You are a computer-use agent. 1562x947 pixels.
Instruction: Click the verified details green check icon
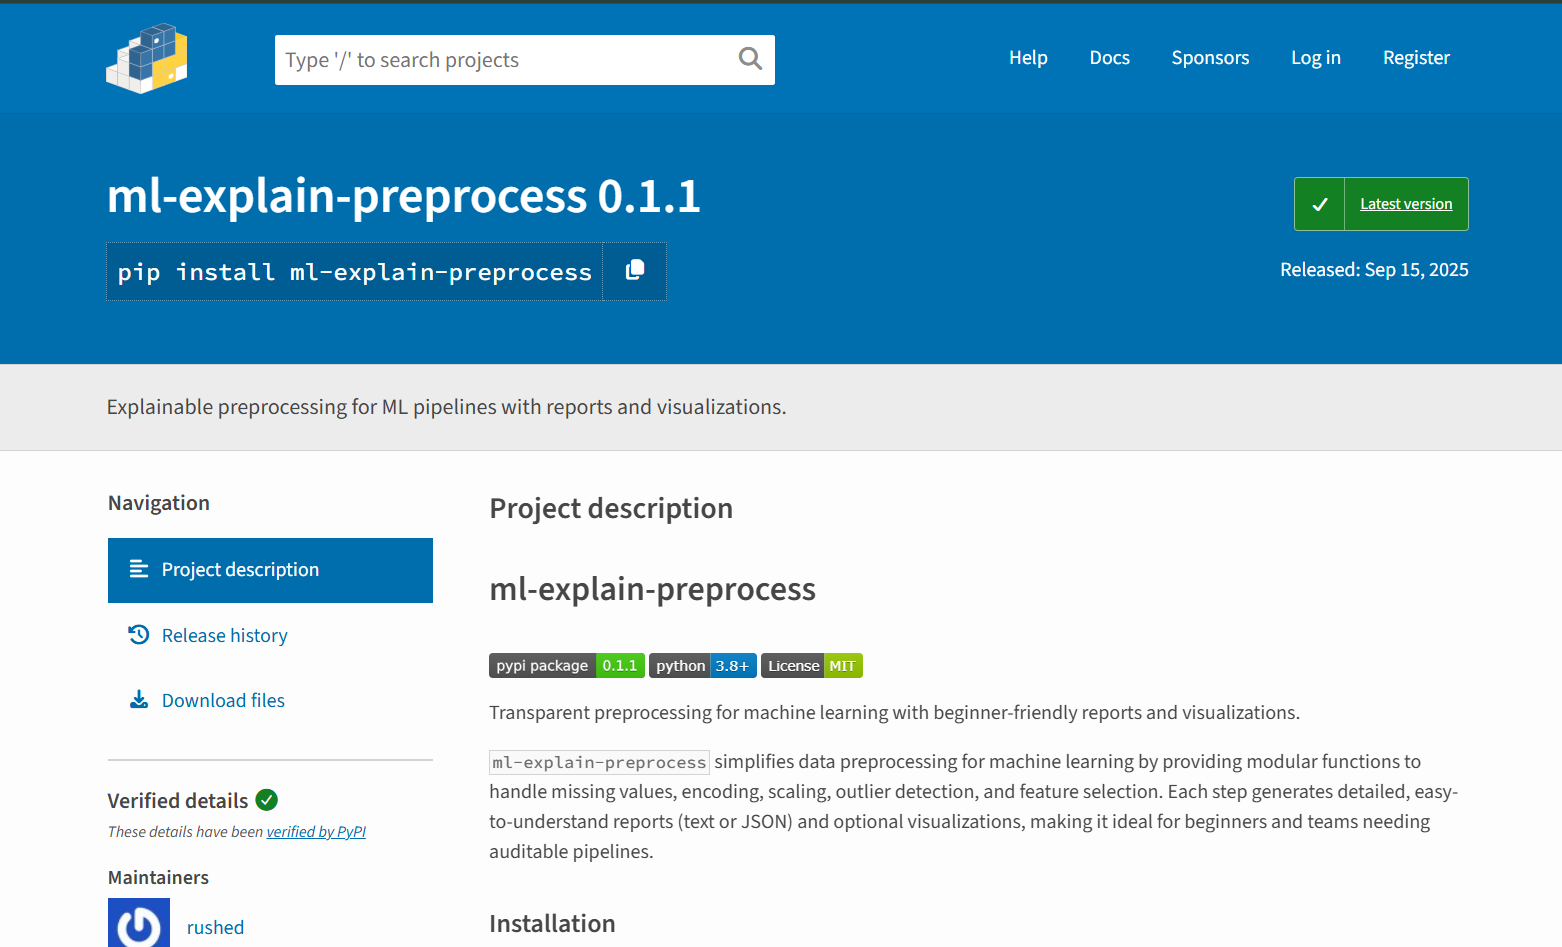pyautogui.click(x=267, y=800)
